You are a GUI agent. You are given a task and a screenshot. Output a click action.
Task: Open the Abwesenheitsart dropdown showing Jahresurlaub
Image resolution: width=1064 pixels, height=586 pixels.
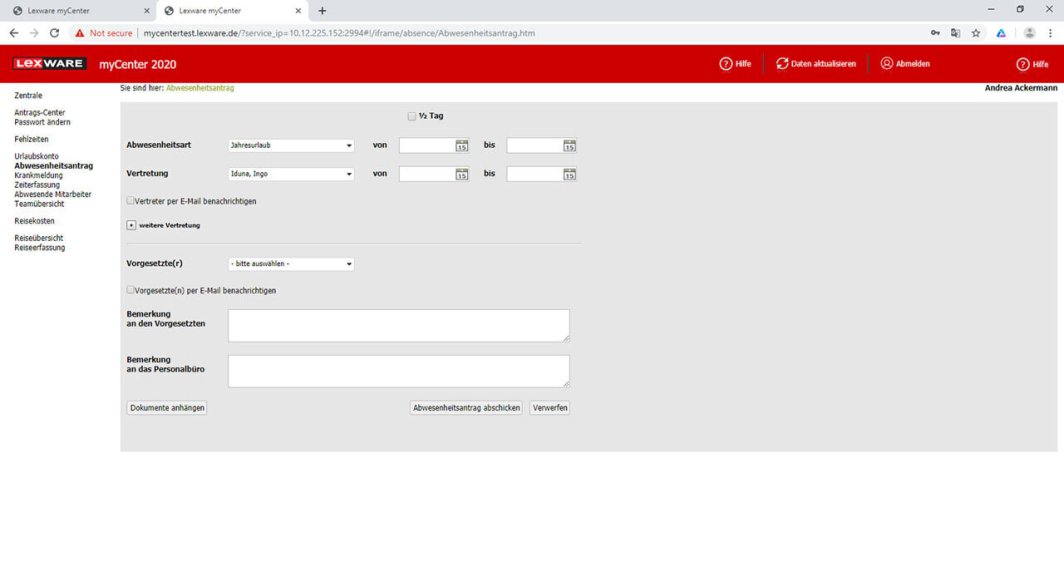(x=290, y=145)
